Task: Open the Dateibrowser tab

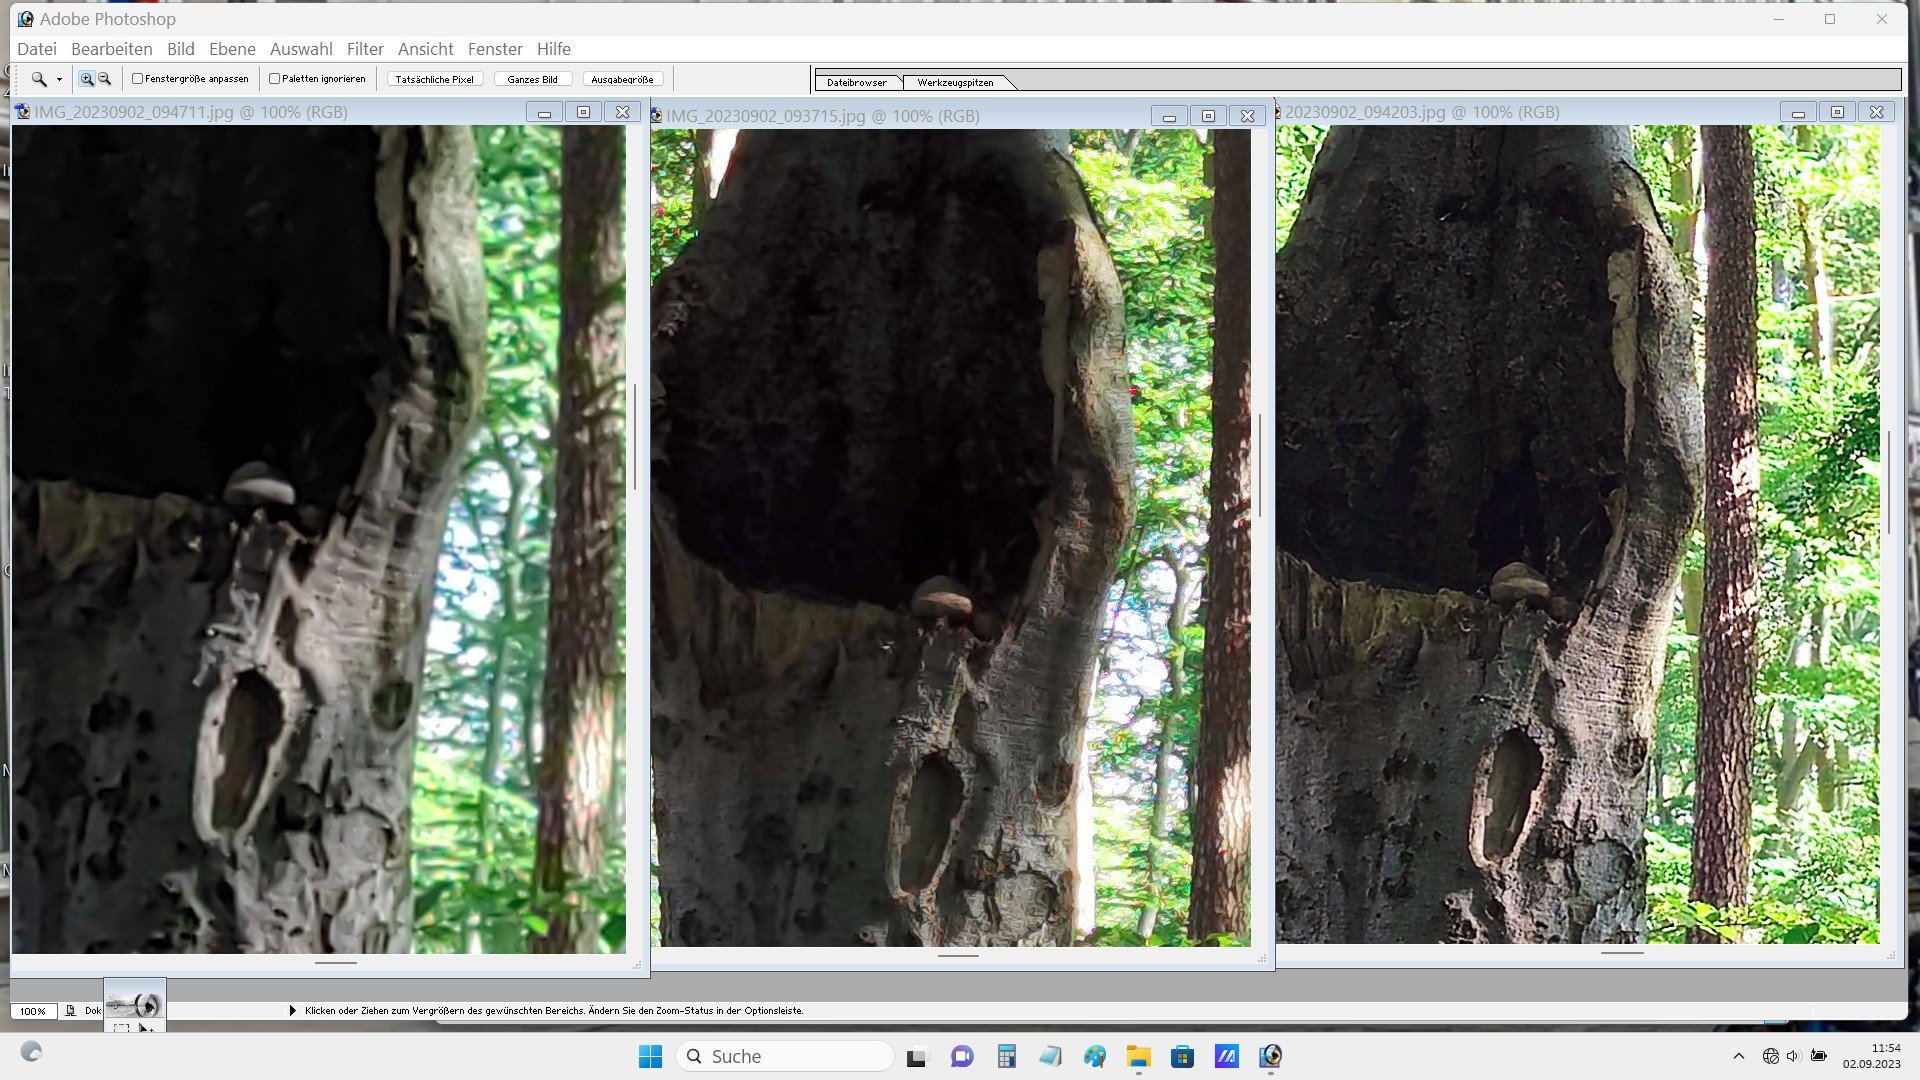Action: point(856,83)
